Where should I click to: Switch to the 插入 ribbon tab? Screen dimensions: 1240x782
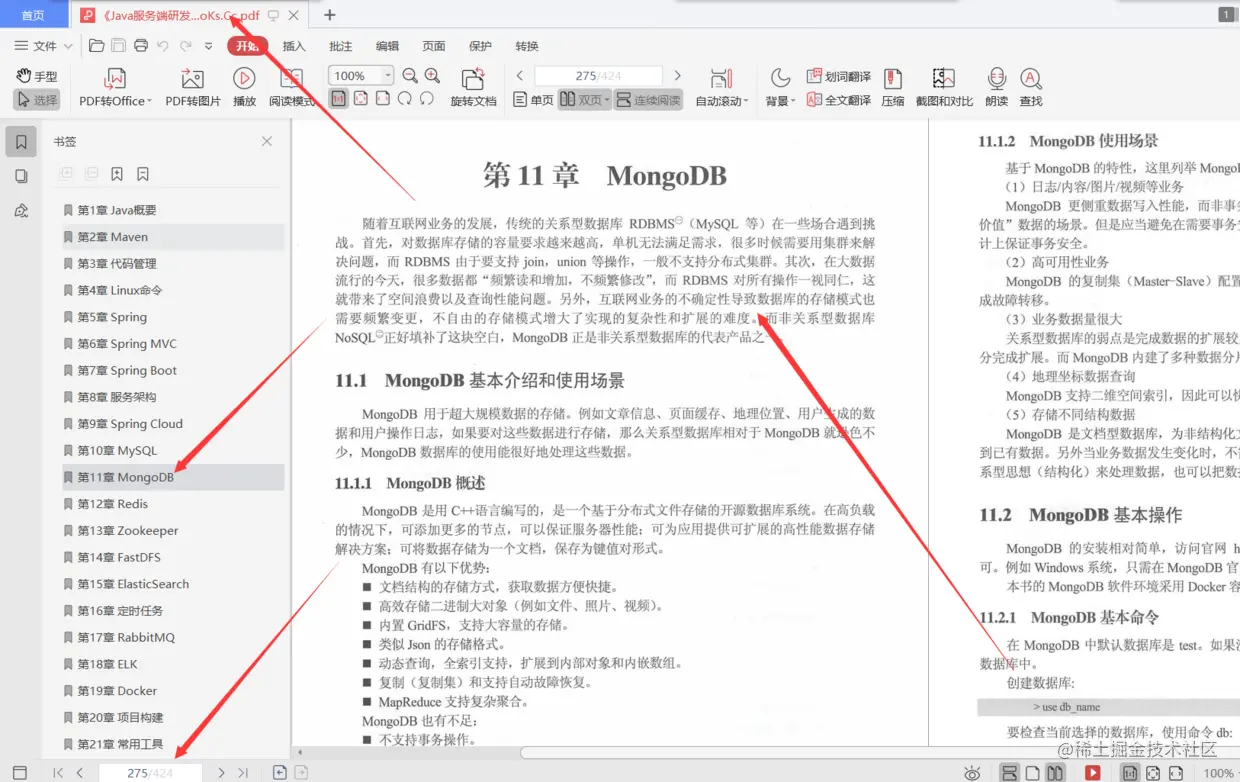tap(294, 46)
